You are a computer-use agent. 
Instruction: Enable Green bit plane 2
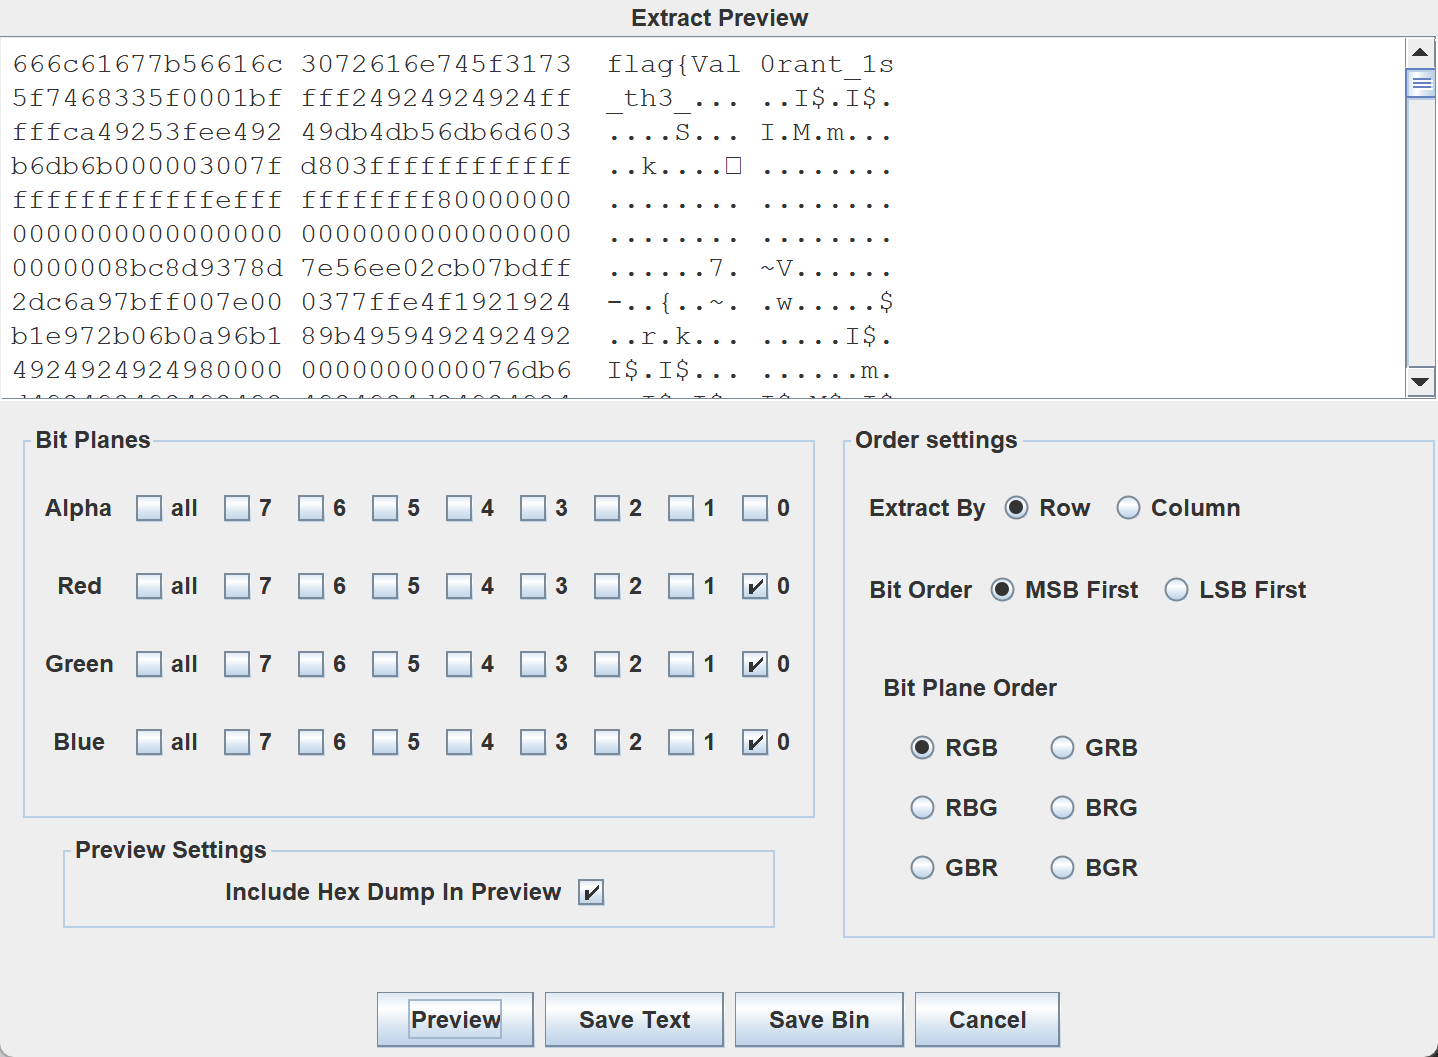point(607,664)
